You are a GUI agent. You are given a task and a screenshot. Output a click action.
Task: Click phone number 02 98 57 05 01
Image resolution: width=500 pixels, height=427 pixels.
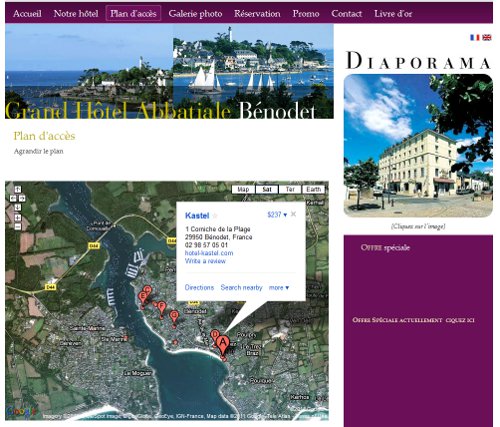click(x=206, y=245)
